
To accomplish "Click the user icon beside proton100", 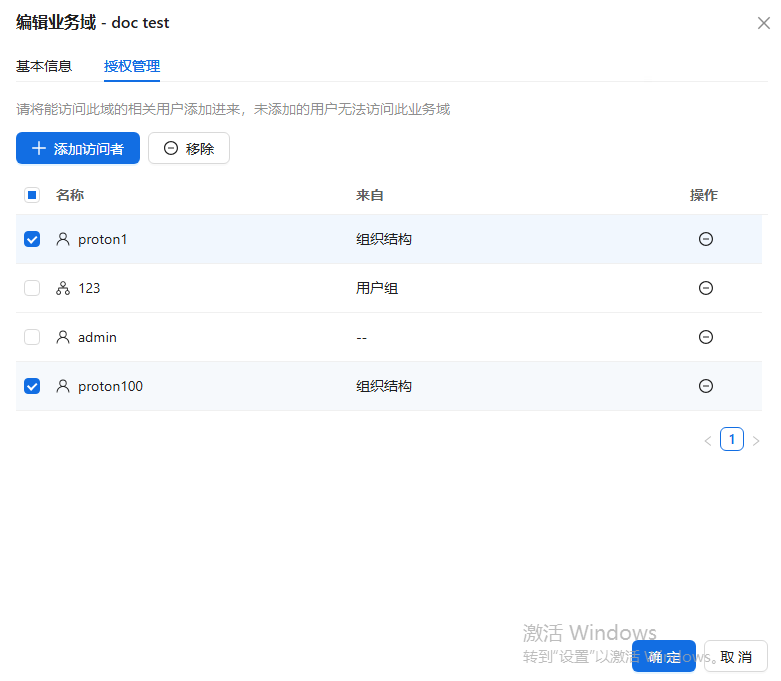I will [x=63, y=386].
